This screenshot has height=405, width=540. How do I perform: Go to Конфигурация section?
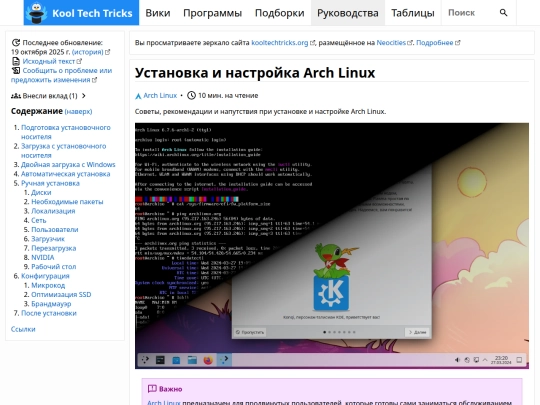click(x=45, y=276)
